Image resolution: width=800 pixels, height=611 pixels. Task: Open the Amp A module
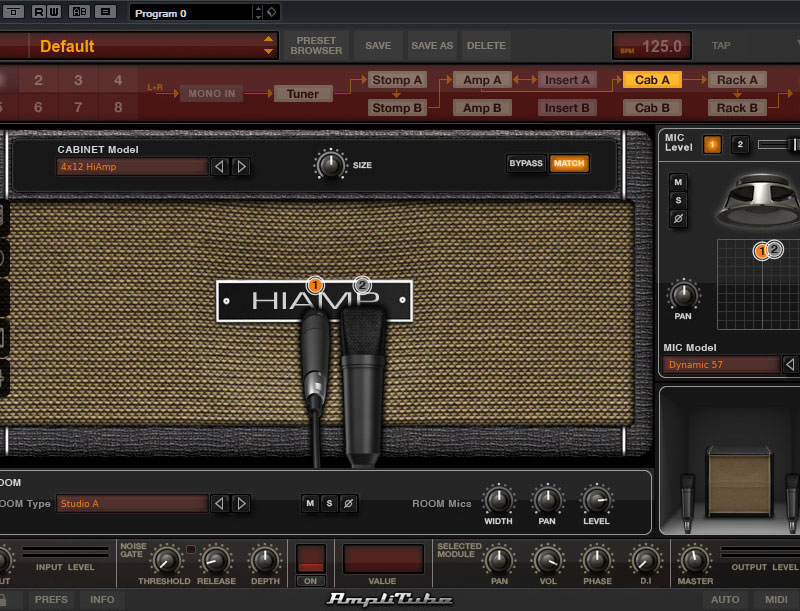click(482, 80)
